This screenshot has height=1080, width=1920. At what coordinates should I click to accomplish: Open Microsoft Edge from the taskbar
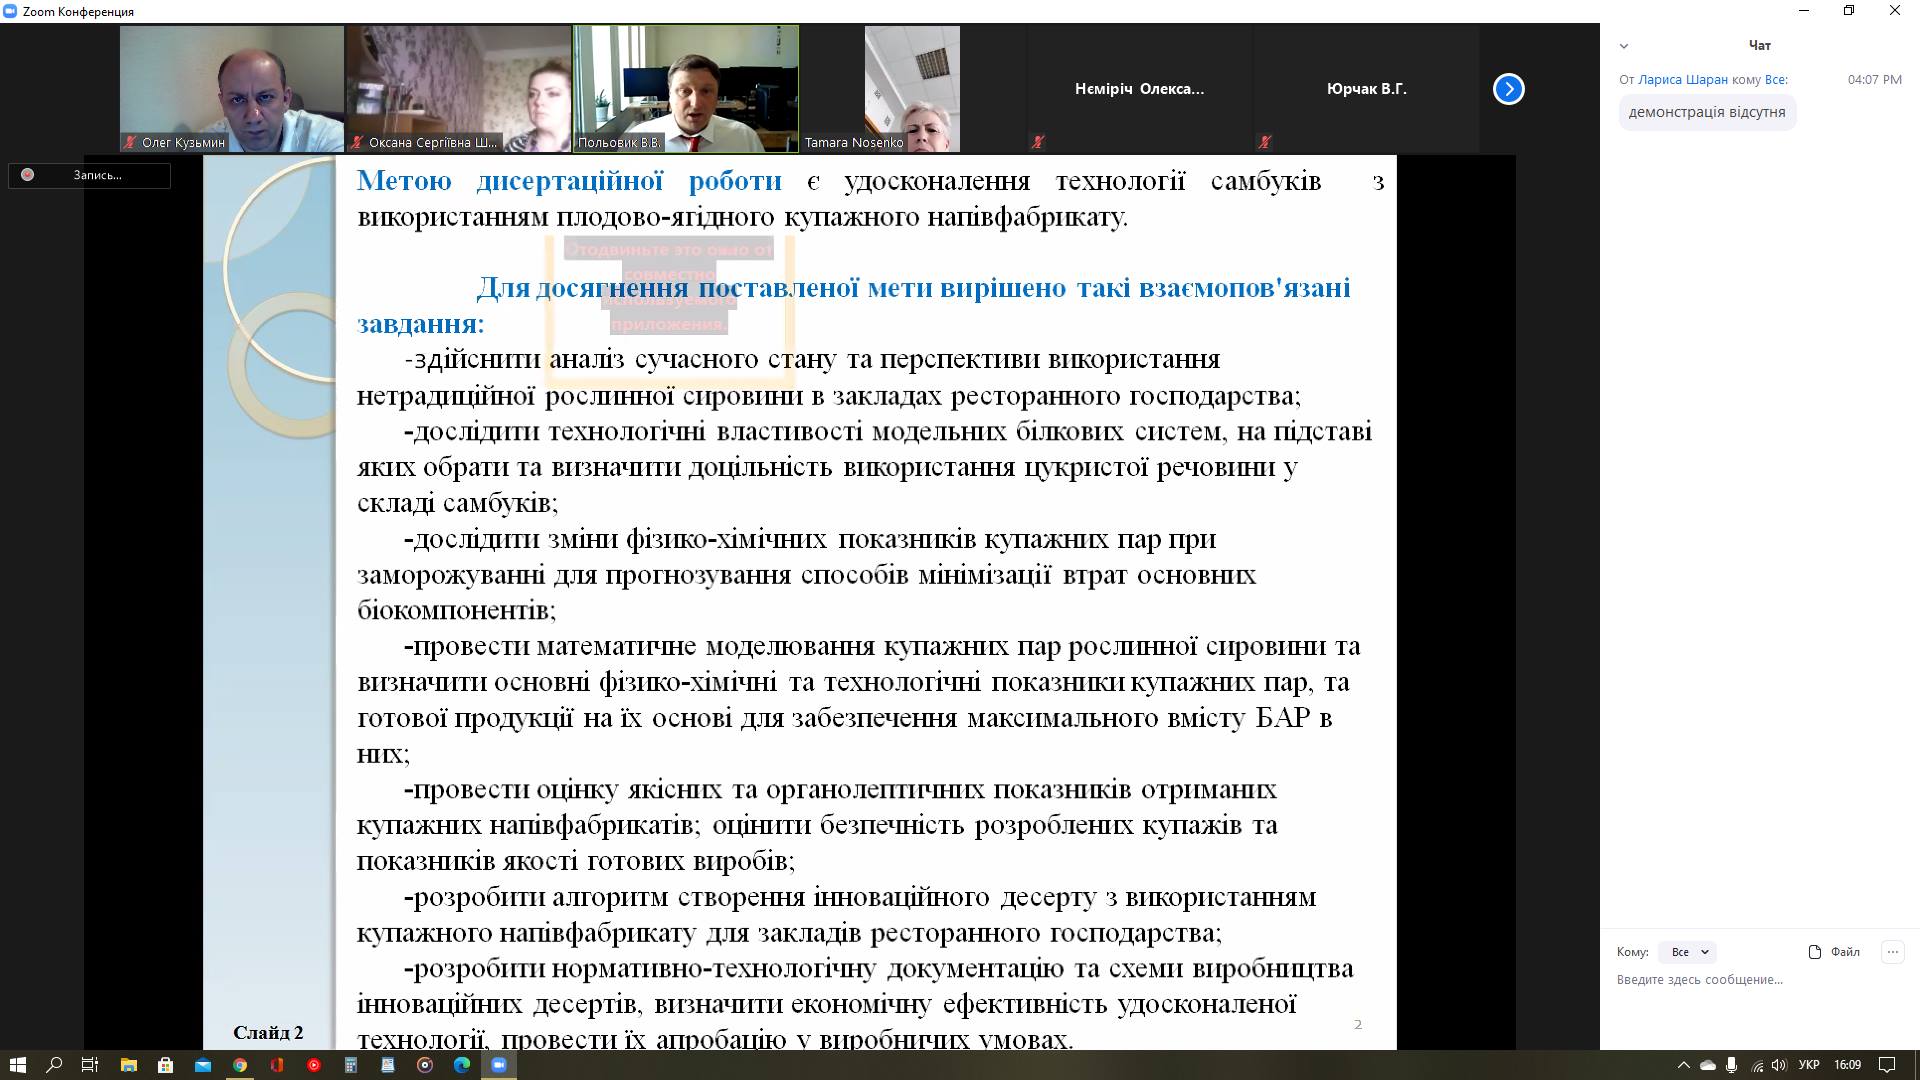(462, 1065)
